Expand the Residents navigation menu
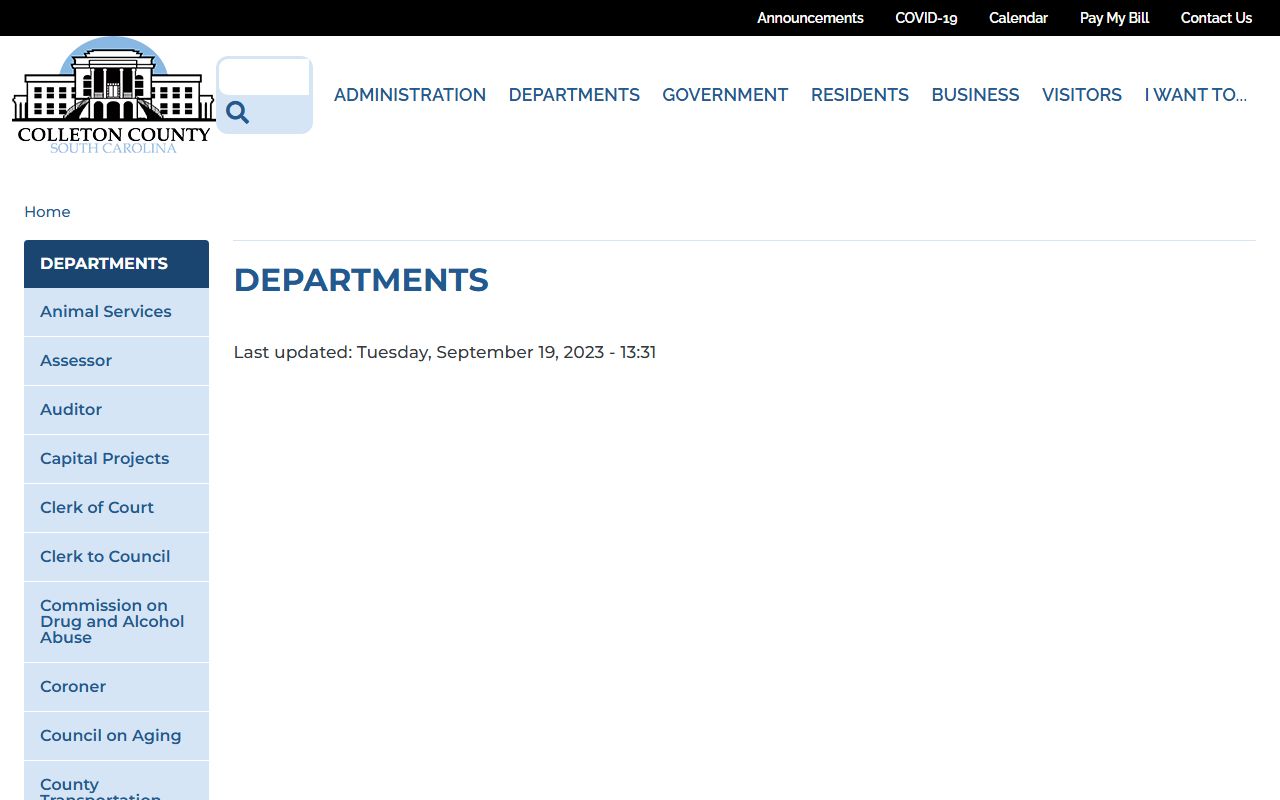Viewport: 1280px width, 800px height. click(x=859, y=95)
